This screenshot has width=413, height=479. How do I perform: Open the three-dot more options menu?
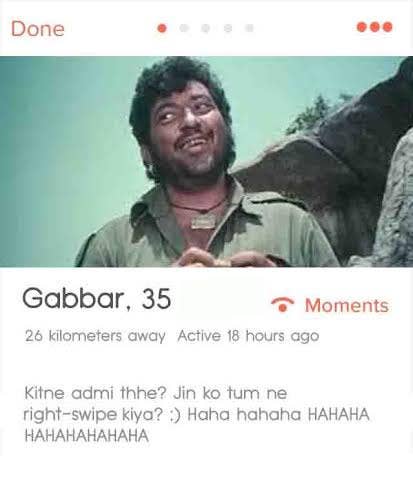pyautogui.click(x=374, y=27)
